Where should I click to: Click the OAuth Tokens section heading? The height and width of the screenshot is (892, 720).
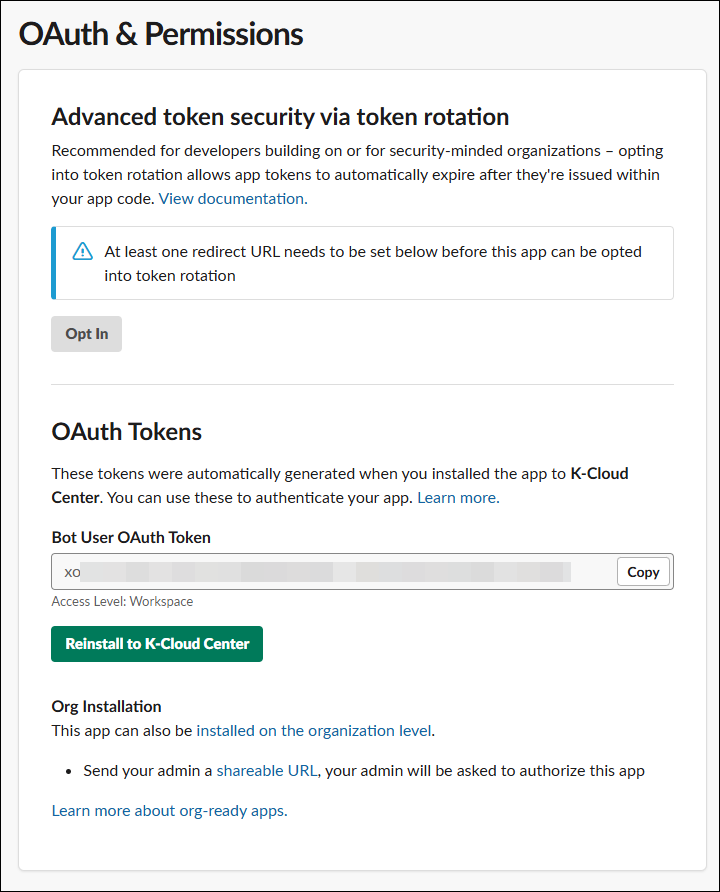click(127, 432)
